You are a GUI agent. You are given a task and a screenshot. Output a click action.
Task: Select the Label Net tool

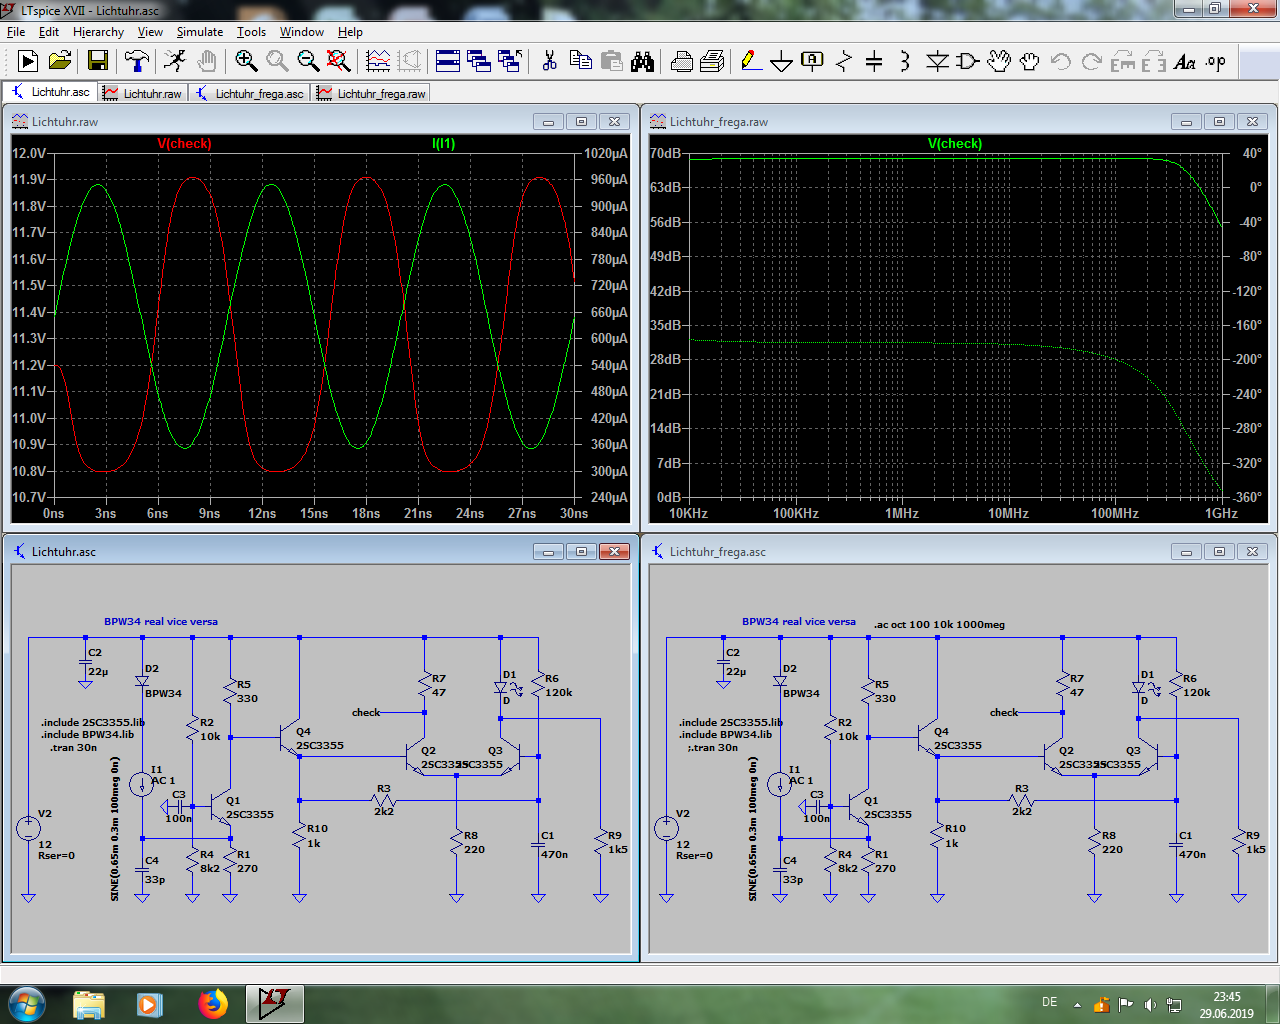coord(813,62)
